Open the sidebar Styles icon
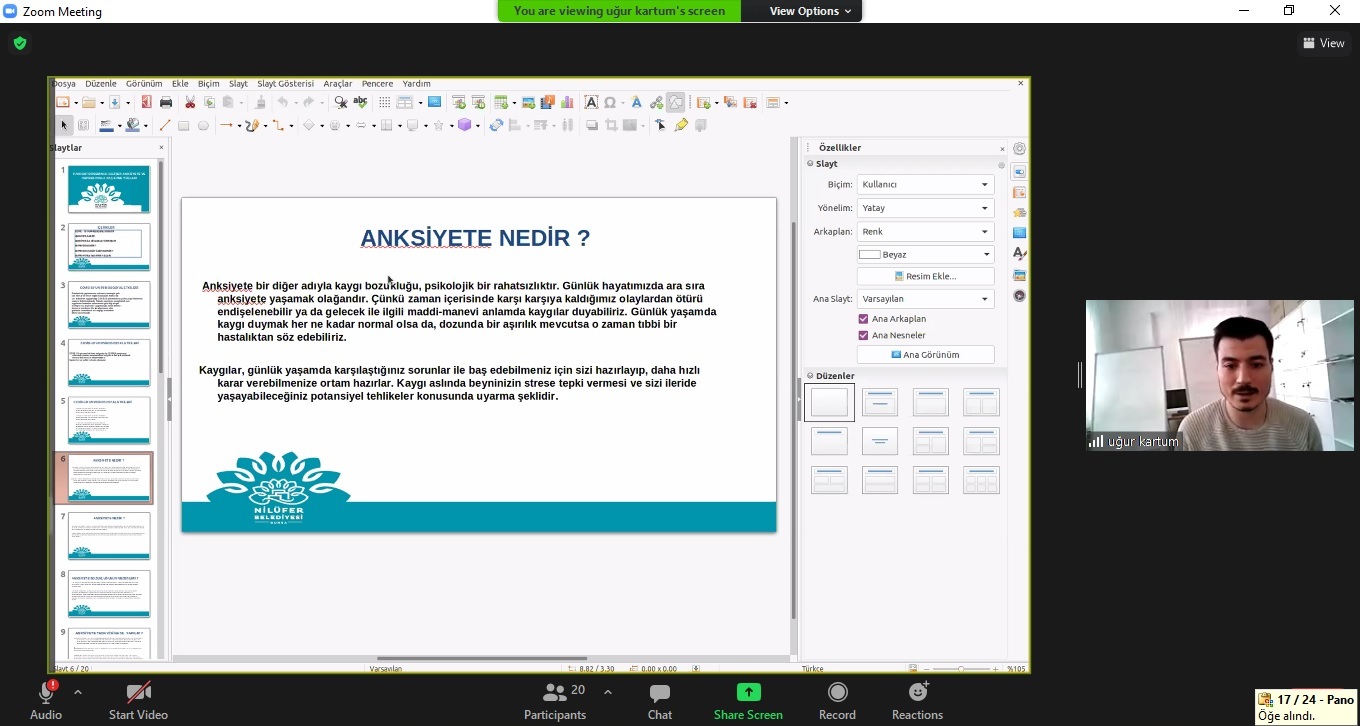This screenshot has height=726, width=1360. tap(1019, 254)
